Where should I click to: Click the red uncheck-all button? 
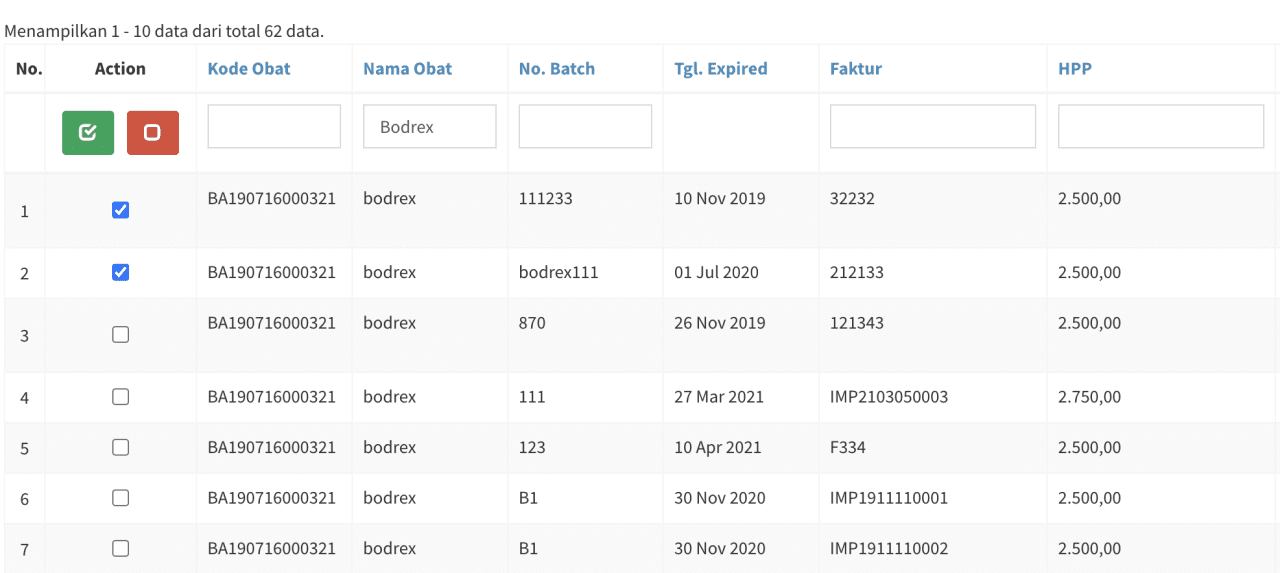pyautogui.click(x=153, y=133)
